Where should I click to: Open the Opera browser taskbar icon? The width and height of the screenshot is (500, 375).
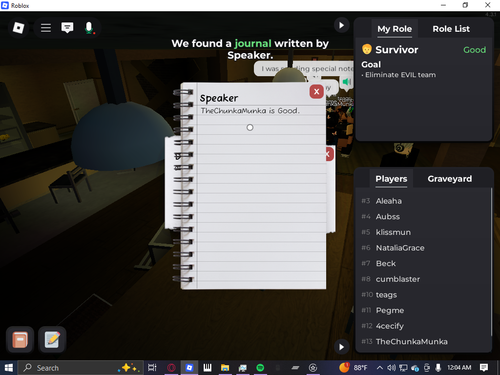171,368
